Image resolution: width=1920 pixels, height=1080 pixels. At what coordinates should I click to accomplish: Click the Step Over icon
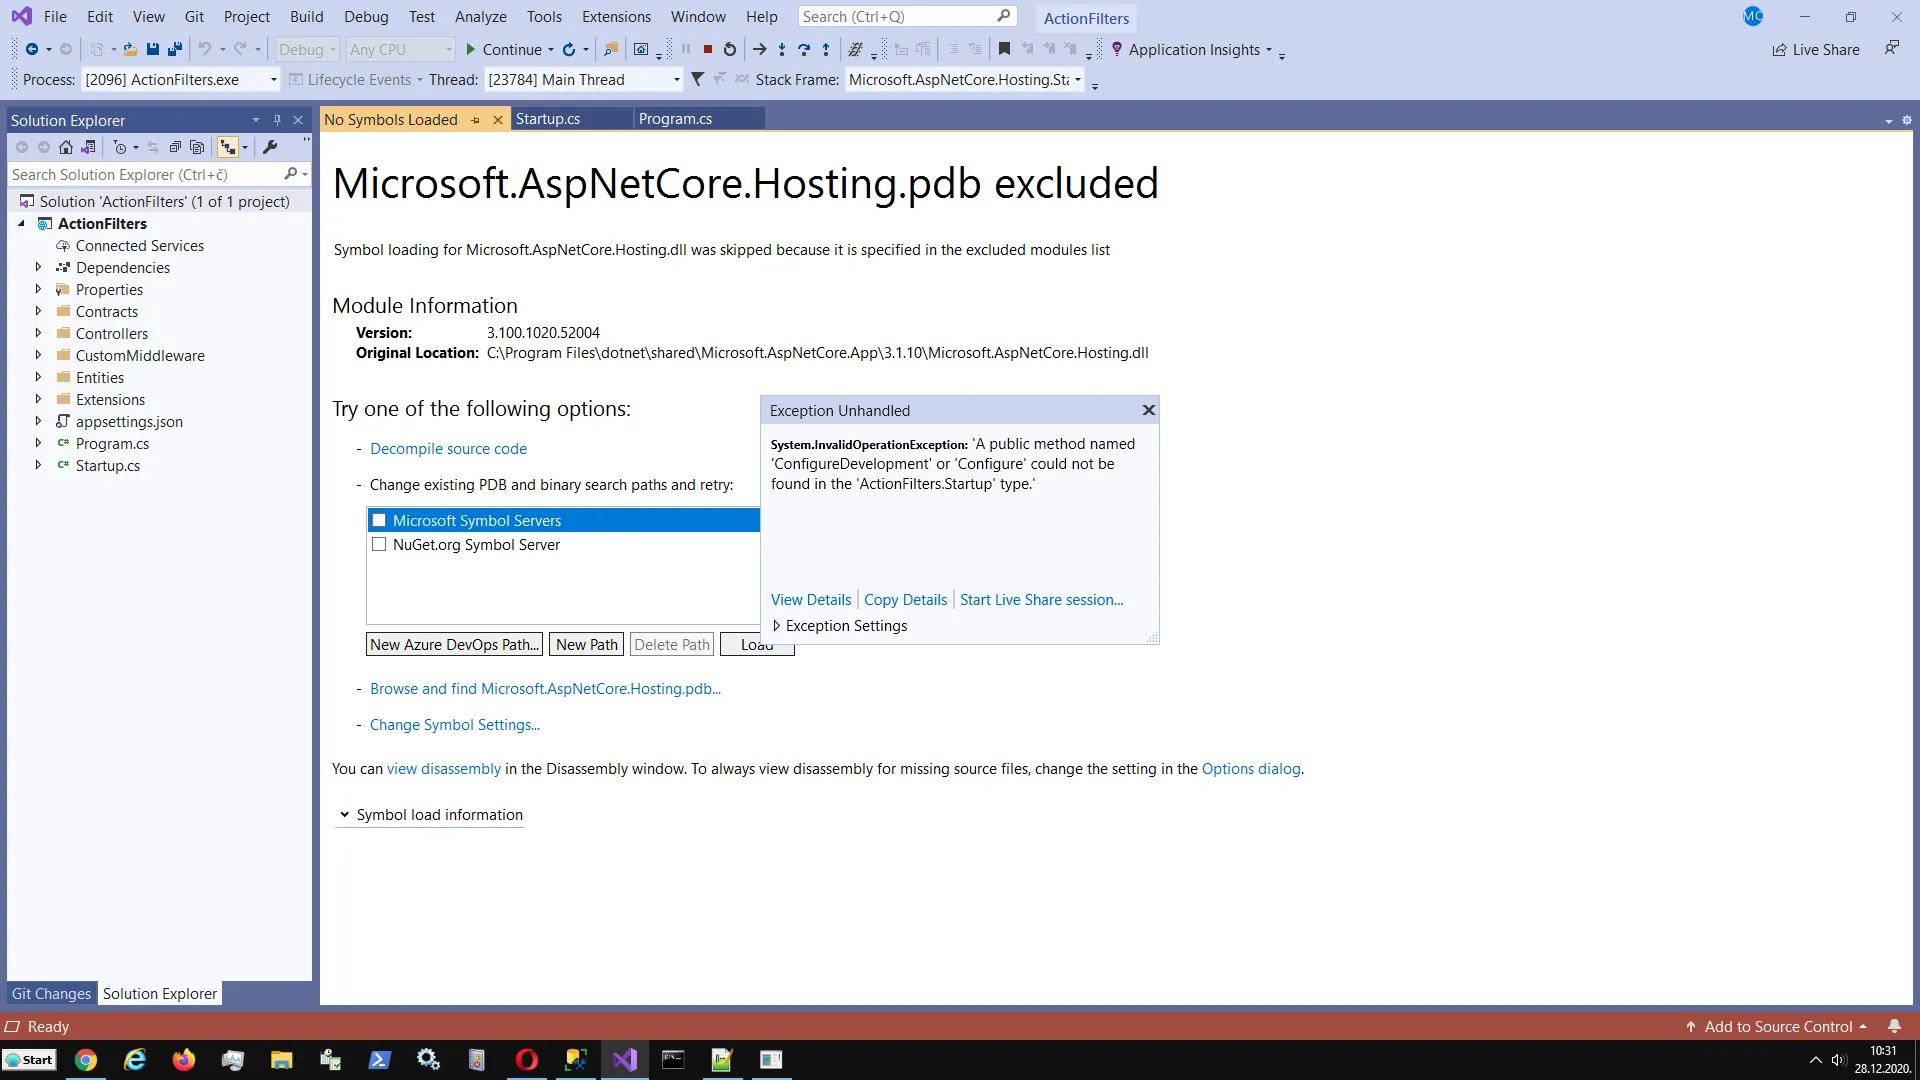pos(804,49)
